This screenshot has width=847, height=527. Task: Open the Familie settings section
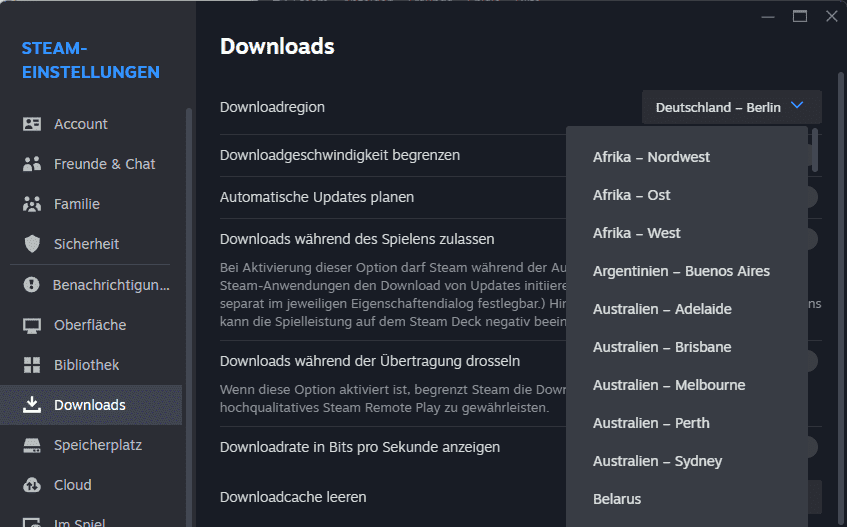pyautogui.click(x=91, y=204)
